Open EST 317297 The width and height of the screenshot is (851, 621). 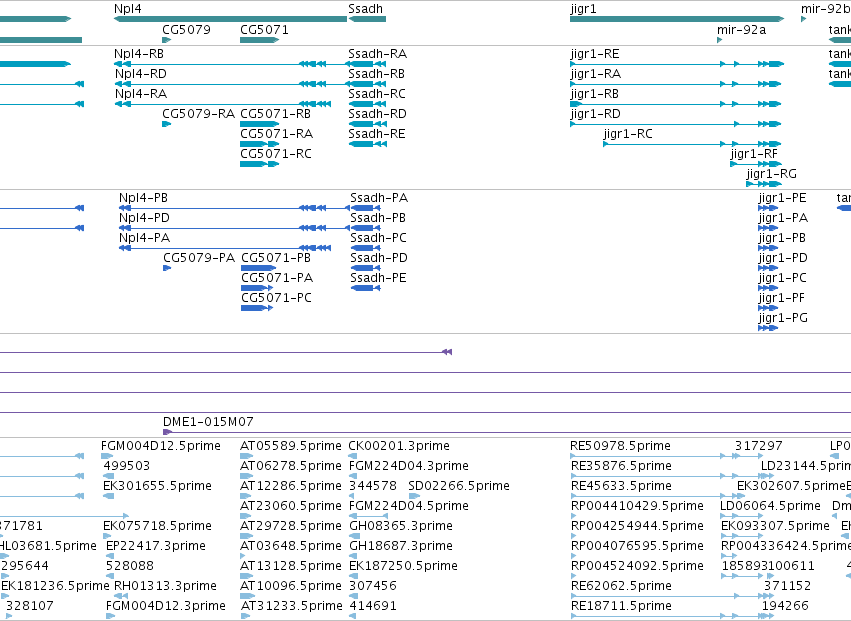(758, 446)
